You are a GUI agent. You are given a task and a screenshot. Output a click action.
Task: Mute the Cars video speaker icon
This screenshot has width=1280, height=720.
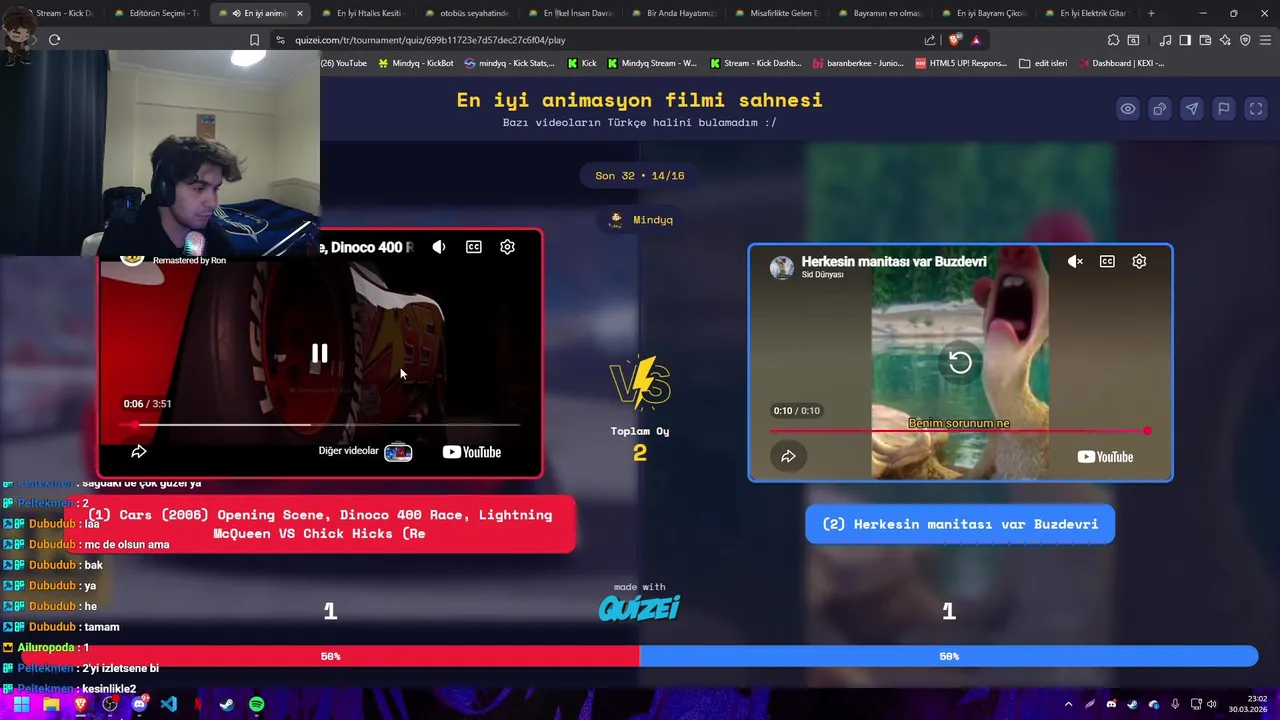pyautogui.click(x=439, y=247)
